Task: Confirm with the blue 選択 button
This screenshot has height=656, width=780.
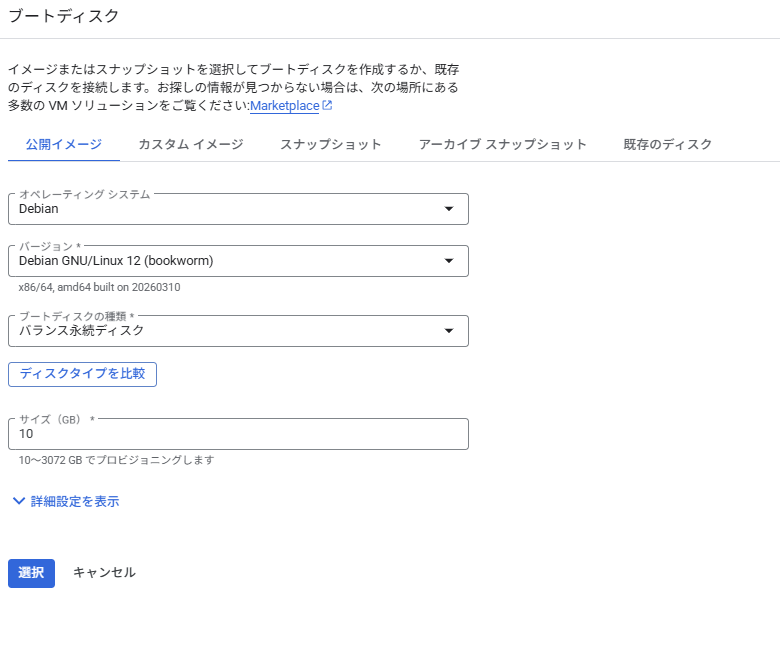Action: point(31,573)
